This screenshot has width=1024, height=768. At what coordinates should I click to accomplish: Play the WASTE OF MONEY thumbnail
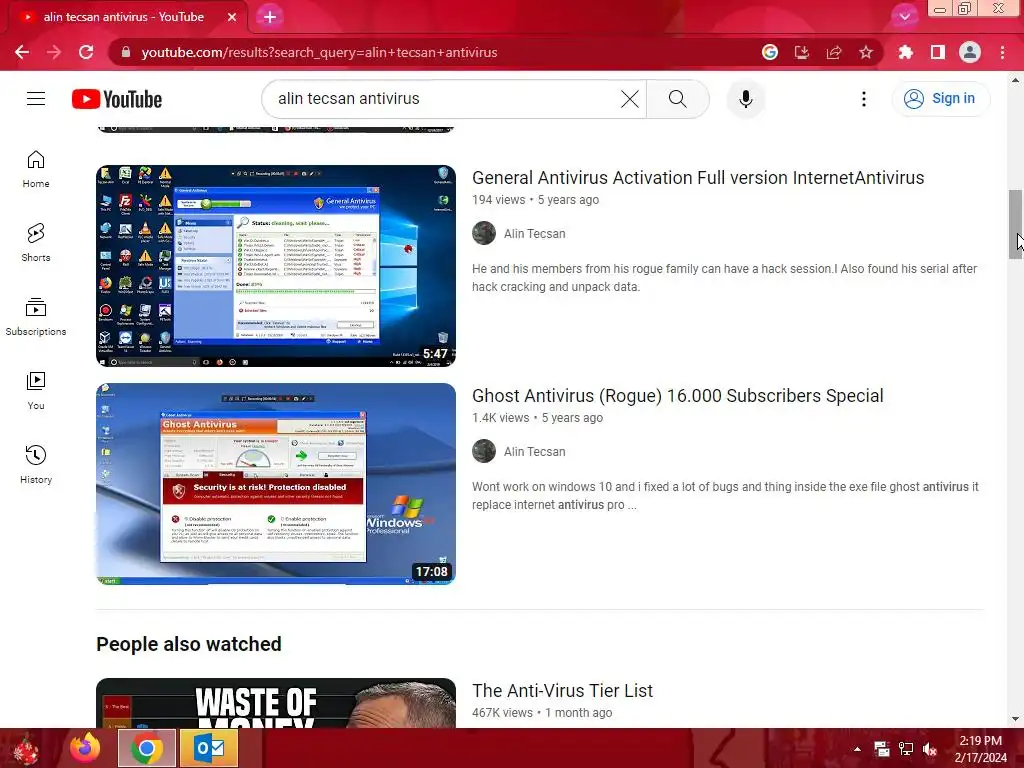pyautogui.click(x=276, y=703)
